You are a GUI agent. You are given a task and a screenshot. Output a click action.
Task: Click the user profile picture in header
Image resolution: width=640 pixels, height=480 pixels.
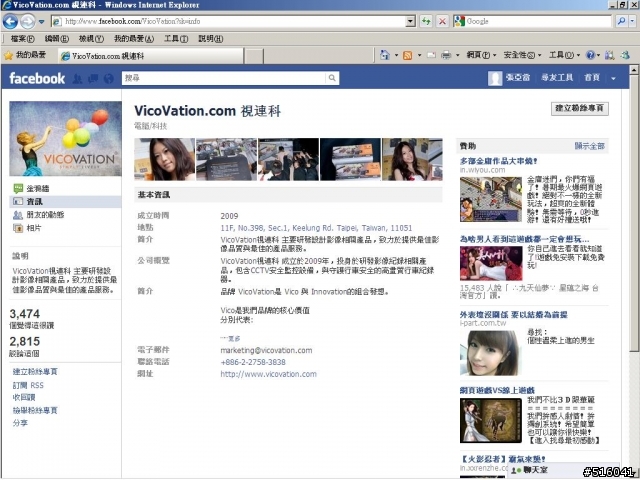tap(495, 78)
